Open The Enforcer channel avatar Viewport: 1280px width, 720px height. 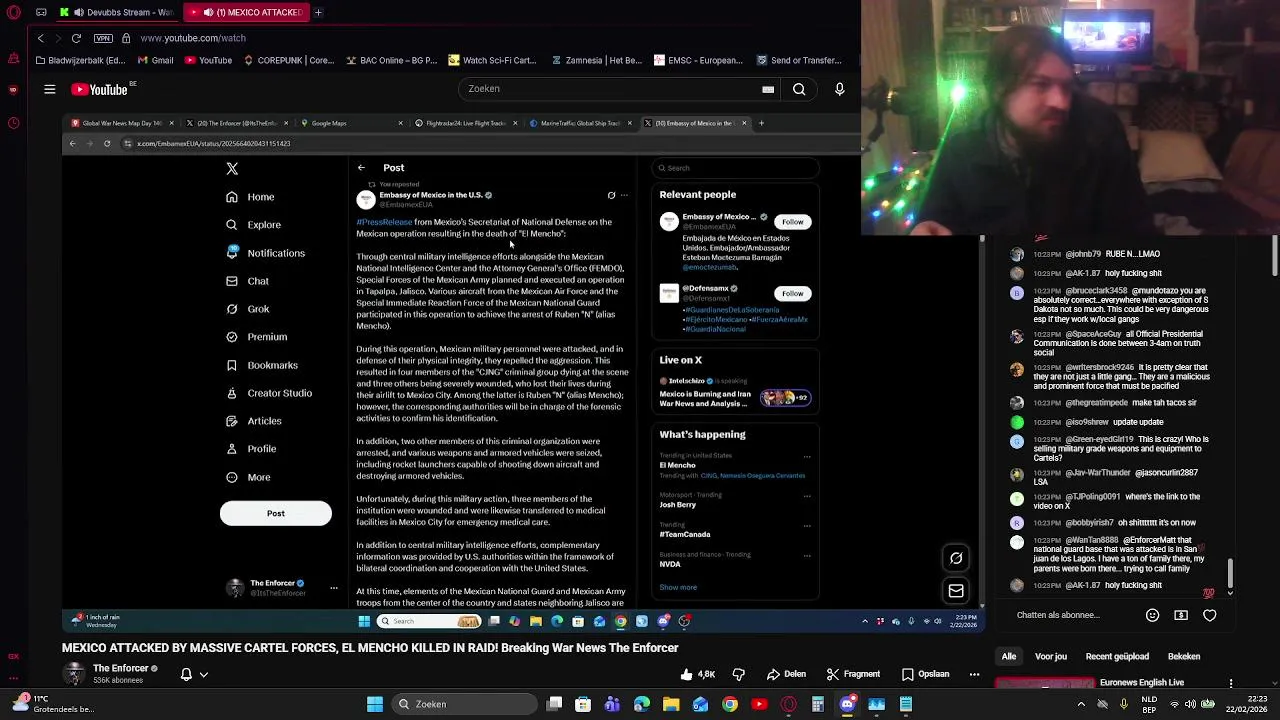coord(74,673)
